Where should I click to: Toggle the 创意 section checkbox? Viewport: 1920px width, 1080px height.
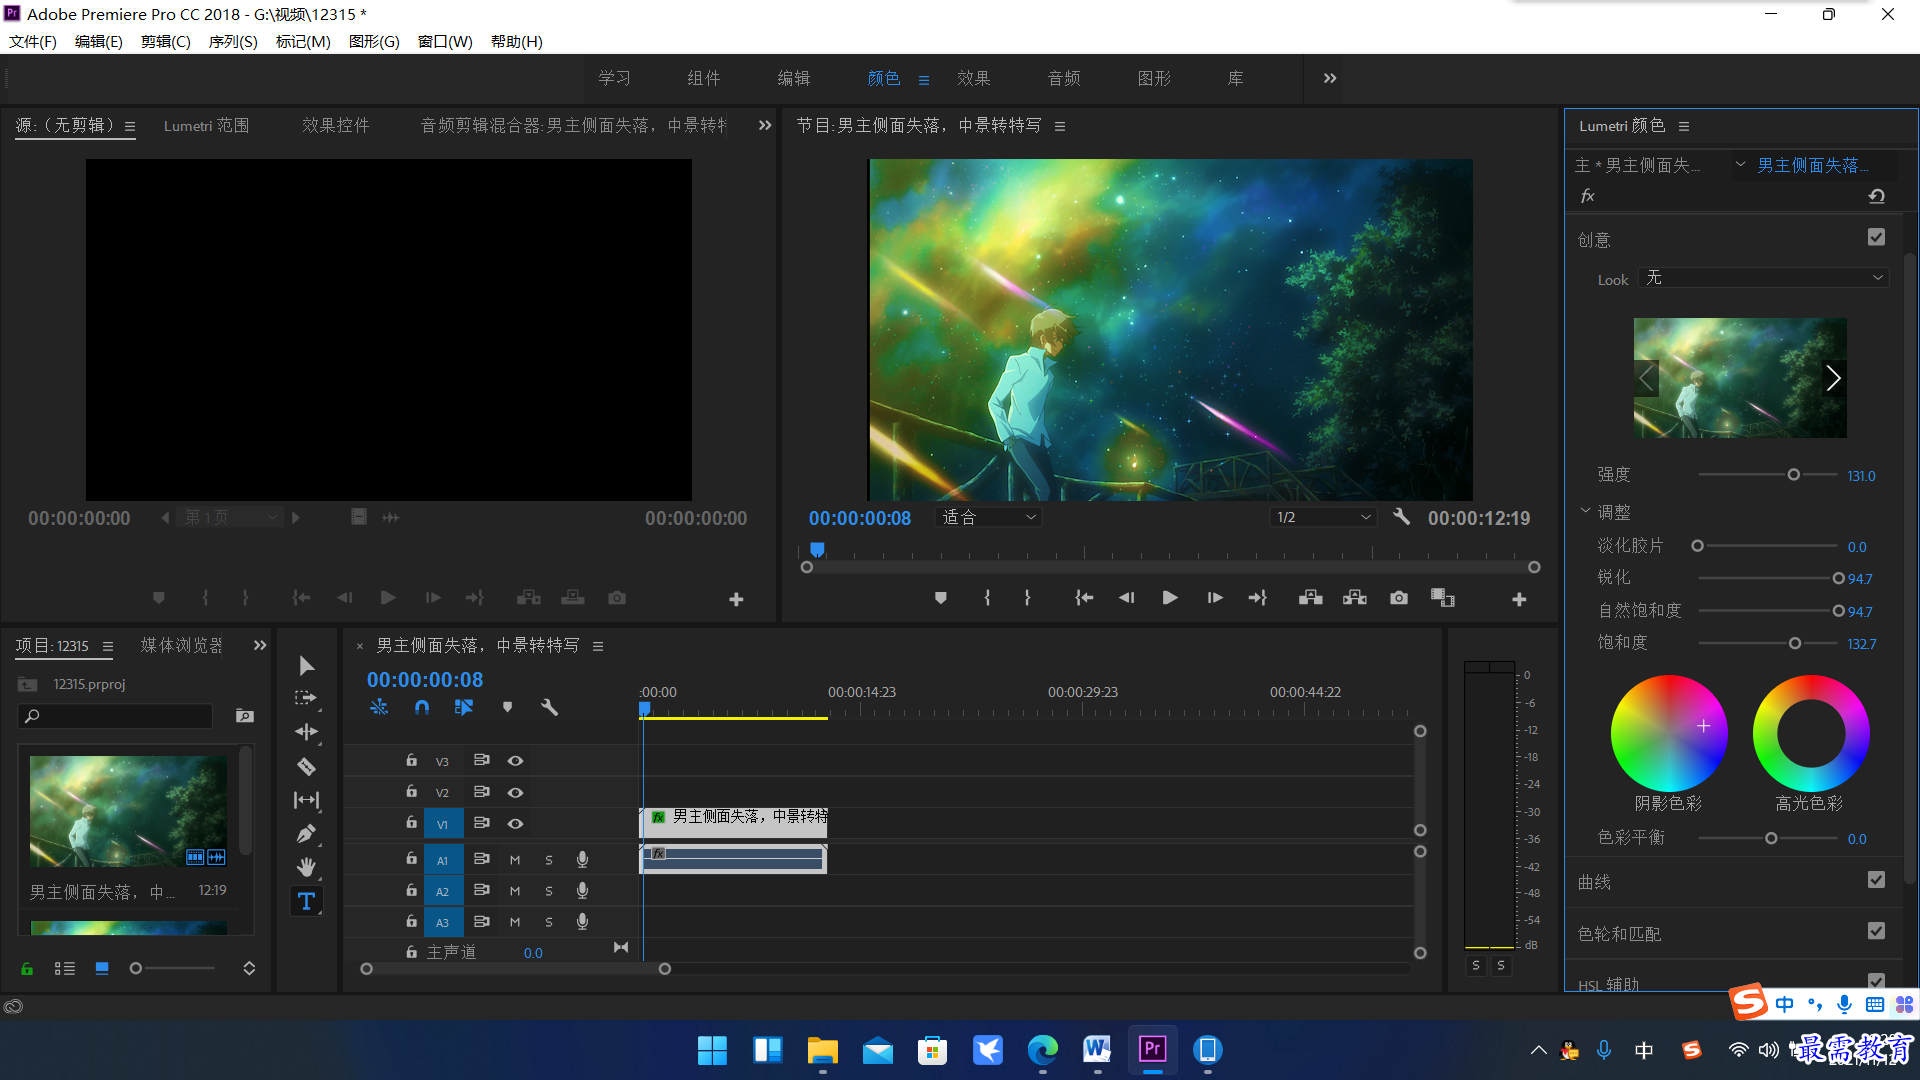point(1876,237)
